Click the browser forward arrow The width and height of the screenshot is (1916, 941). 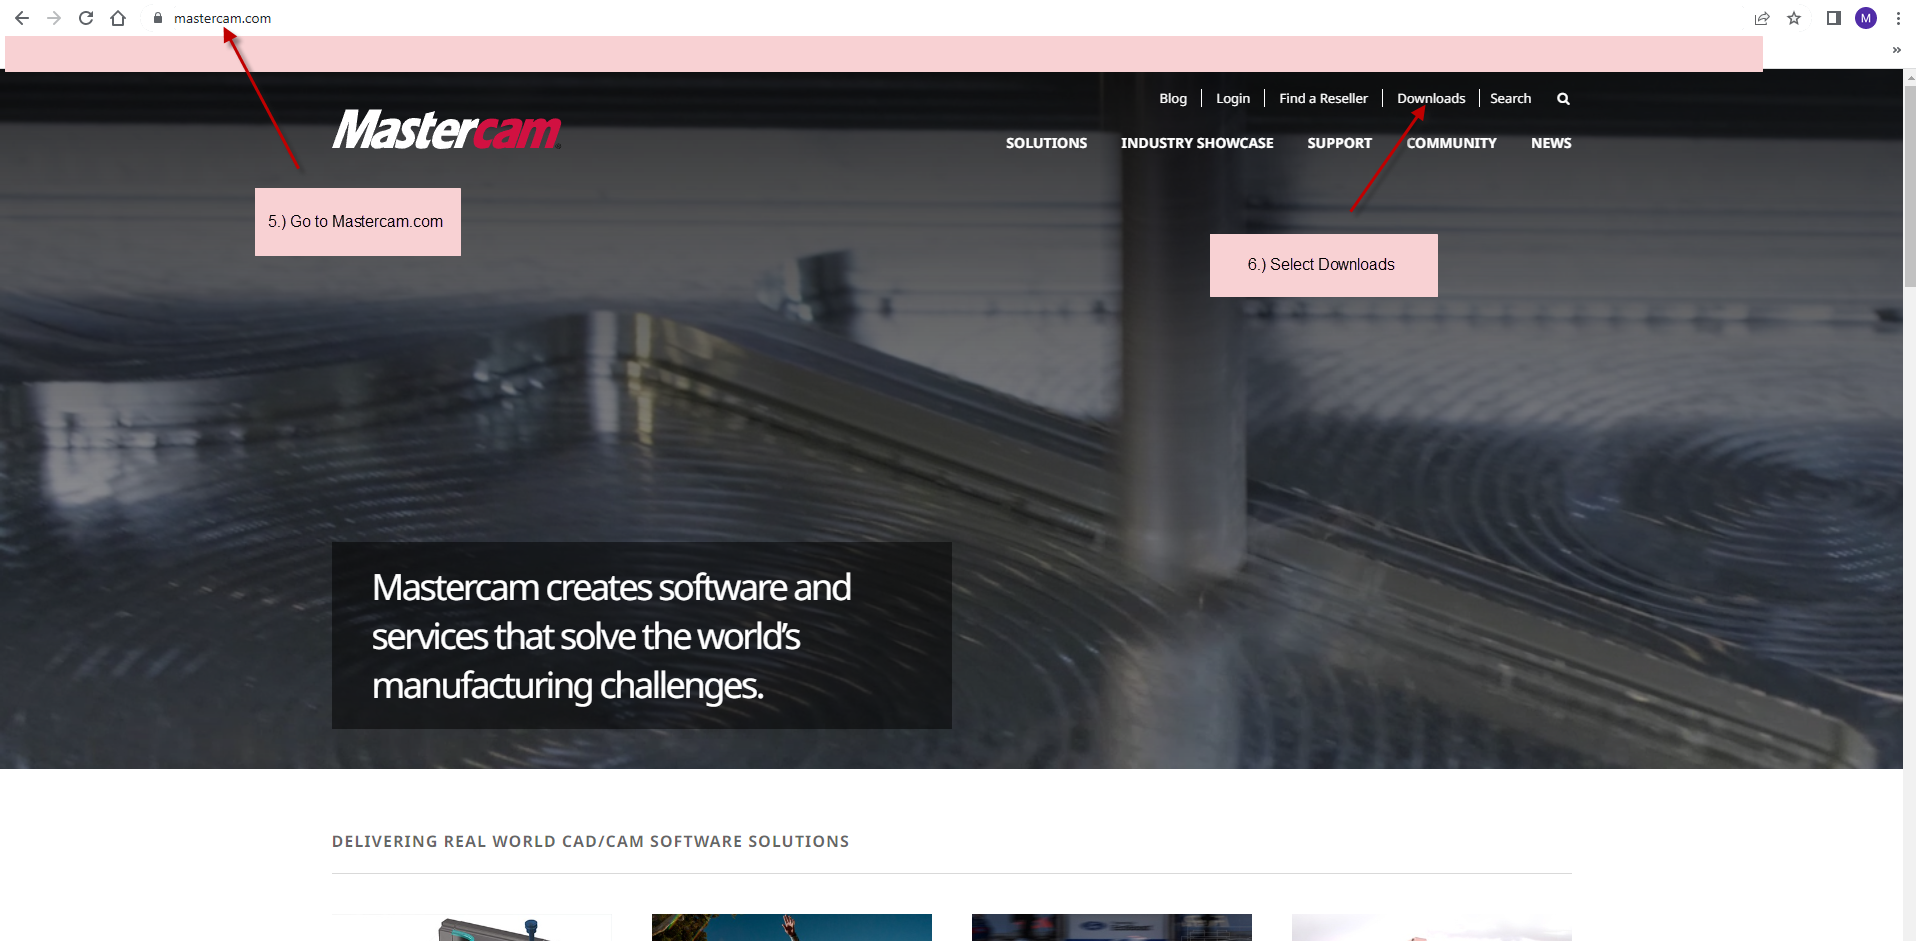click(x=54, y=18)
